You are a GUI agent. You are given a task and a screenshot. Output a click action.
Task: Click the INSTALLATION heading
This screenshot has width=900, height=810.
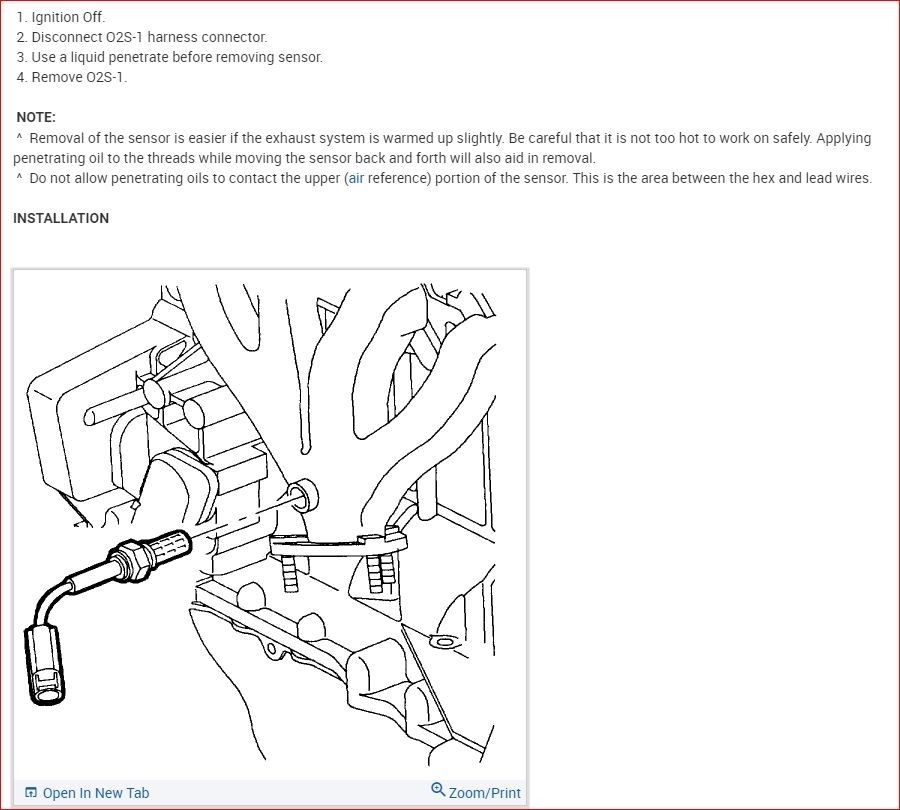coord(61,219)
